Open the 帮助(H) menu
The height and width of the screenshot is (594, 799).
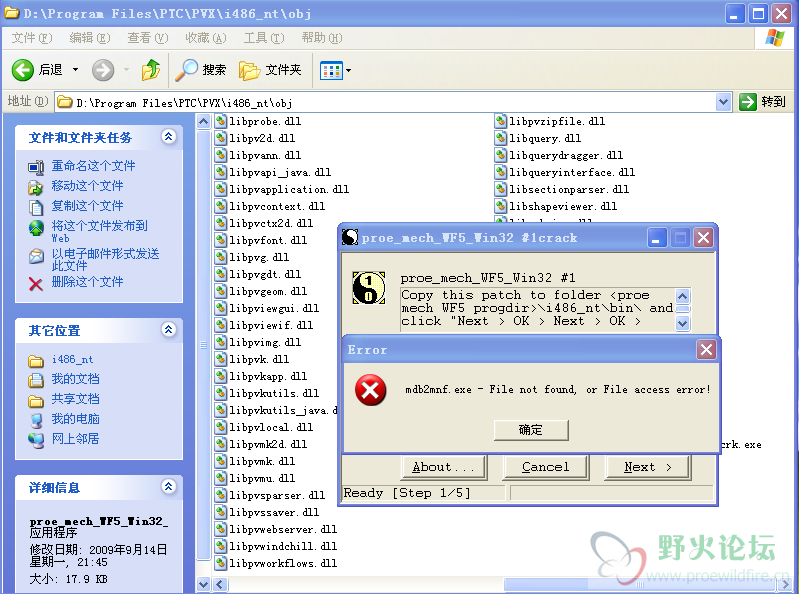[x=322, y=38]
